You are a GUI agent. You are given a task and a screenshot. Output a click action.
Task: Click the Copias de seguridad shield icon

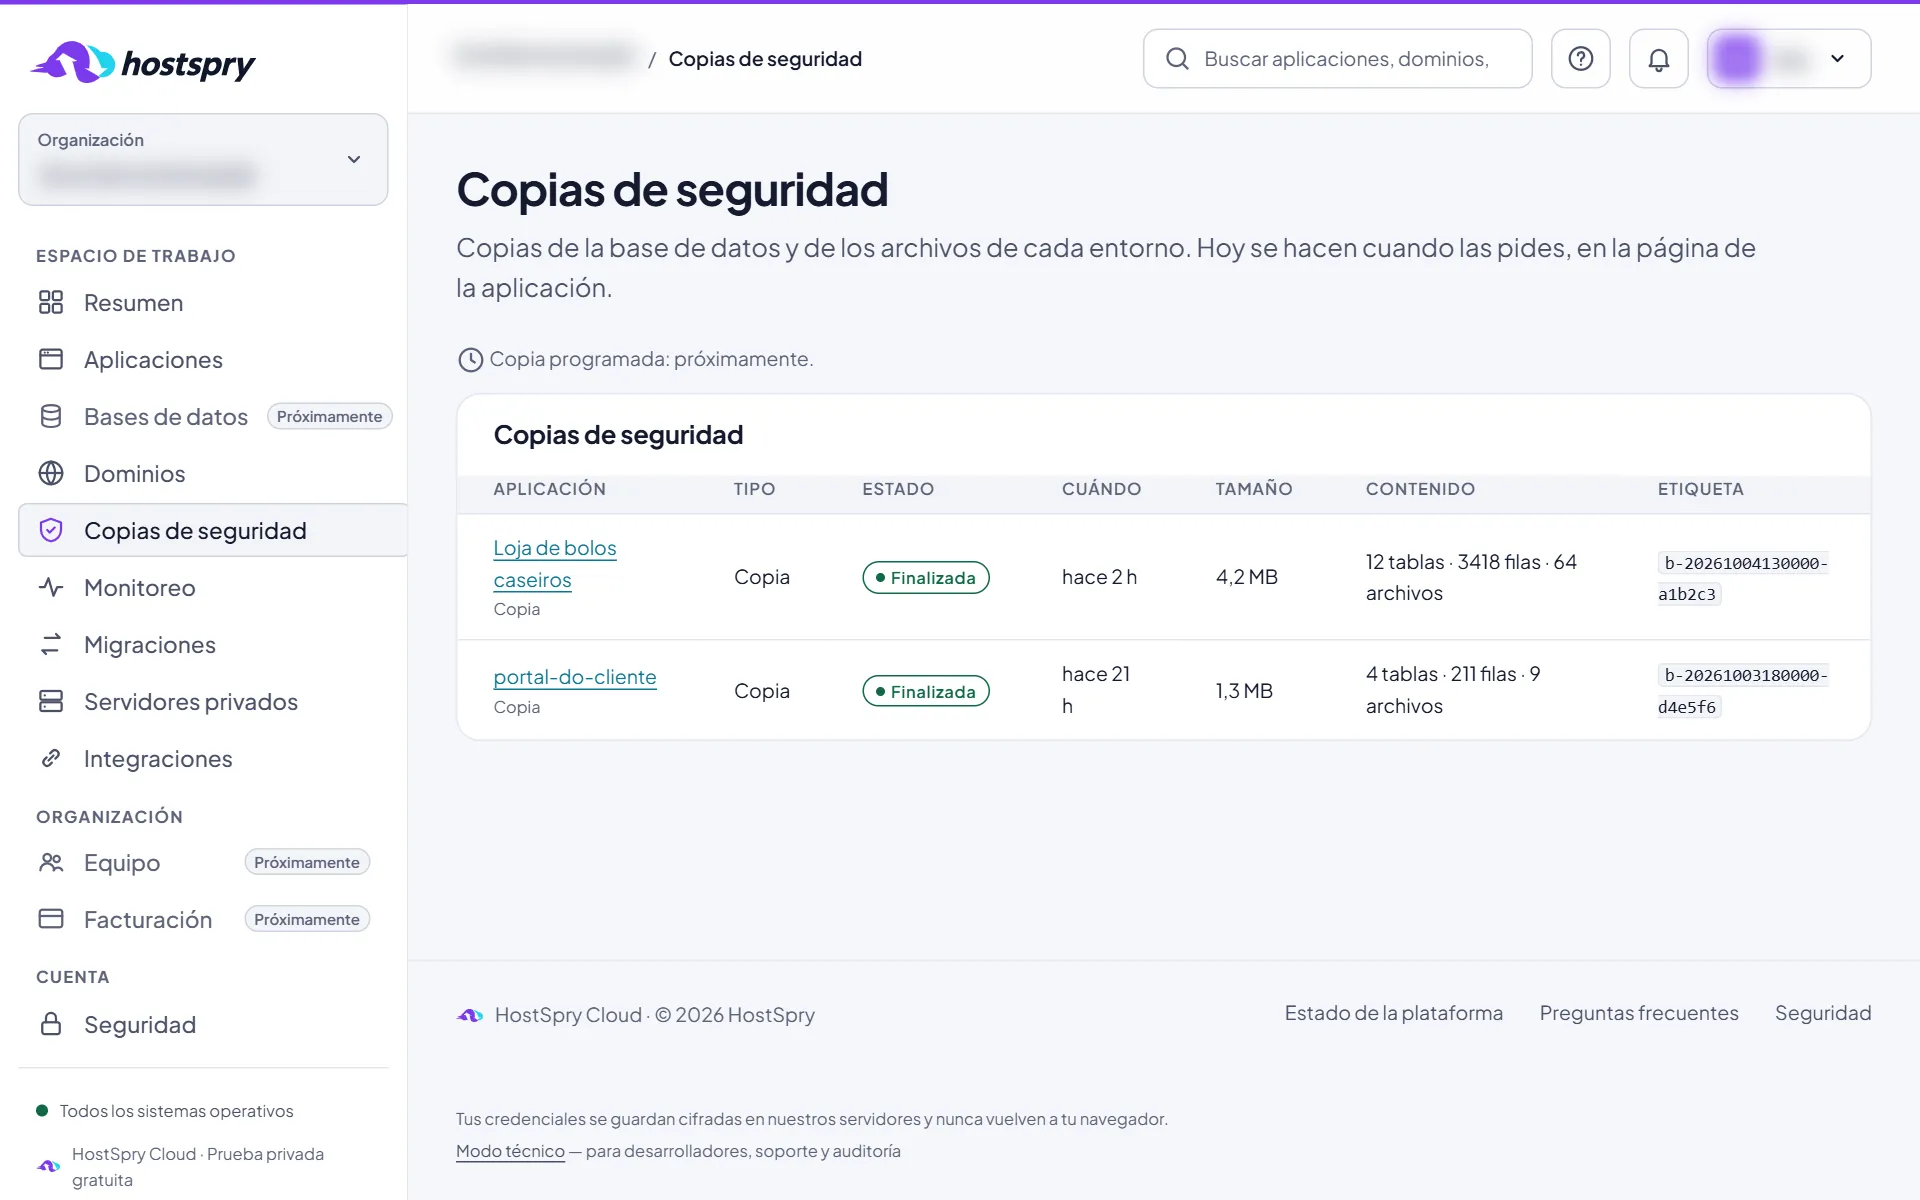click(x=51, y=530)
